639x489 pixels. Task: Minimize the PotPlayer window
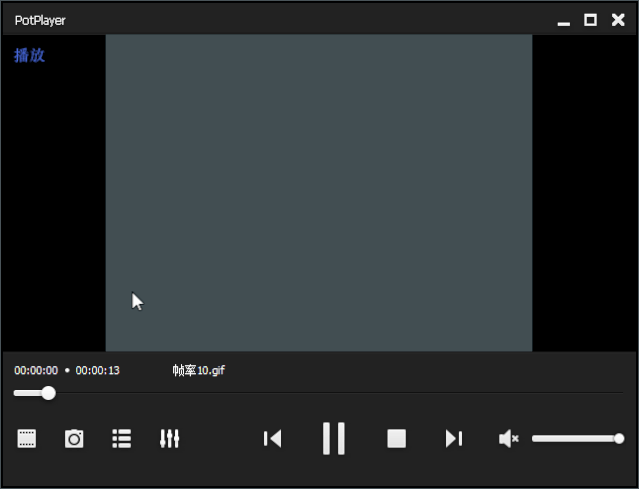pos(564,21)
